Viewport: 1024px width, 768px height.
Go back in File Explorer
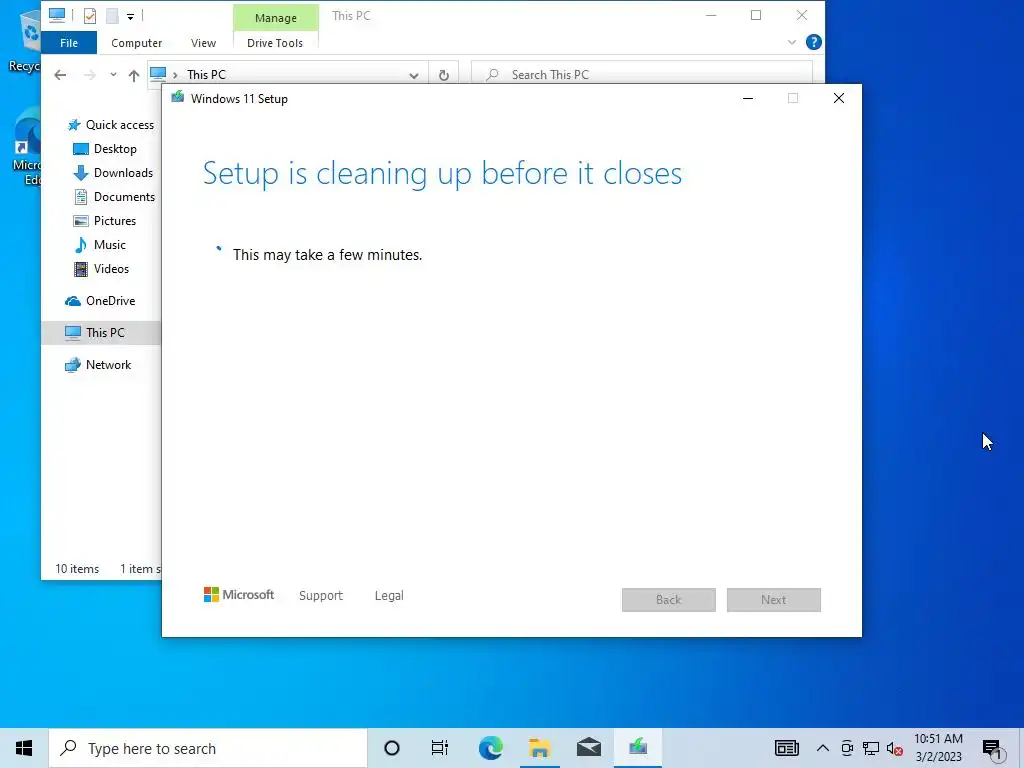point(60,75)
